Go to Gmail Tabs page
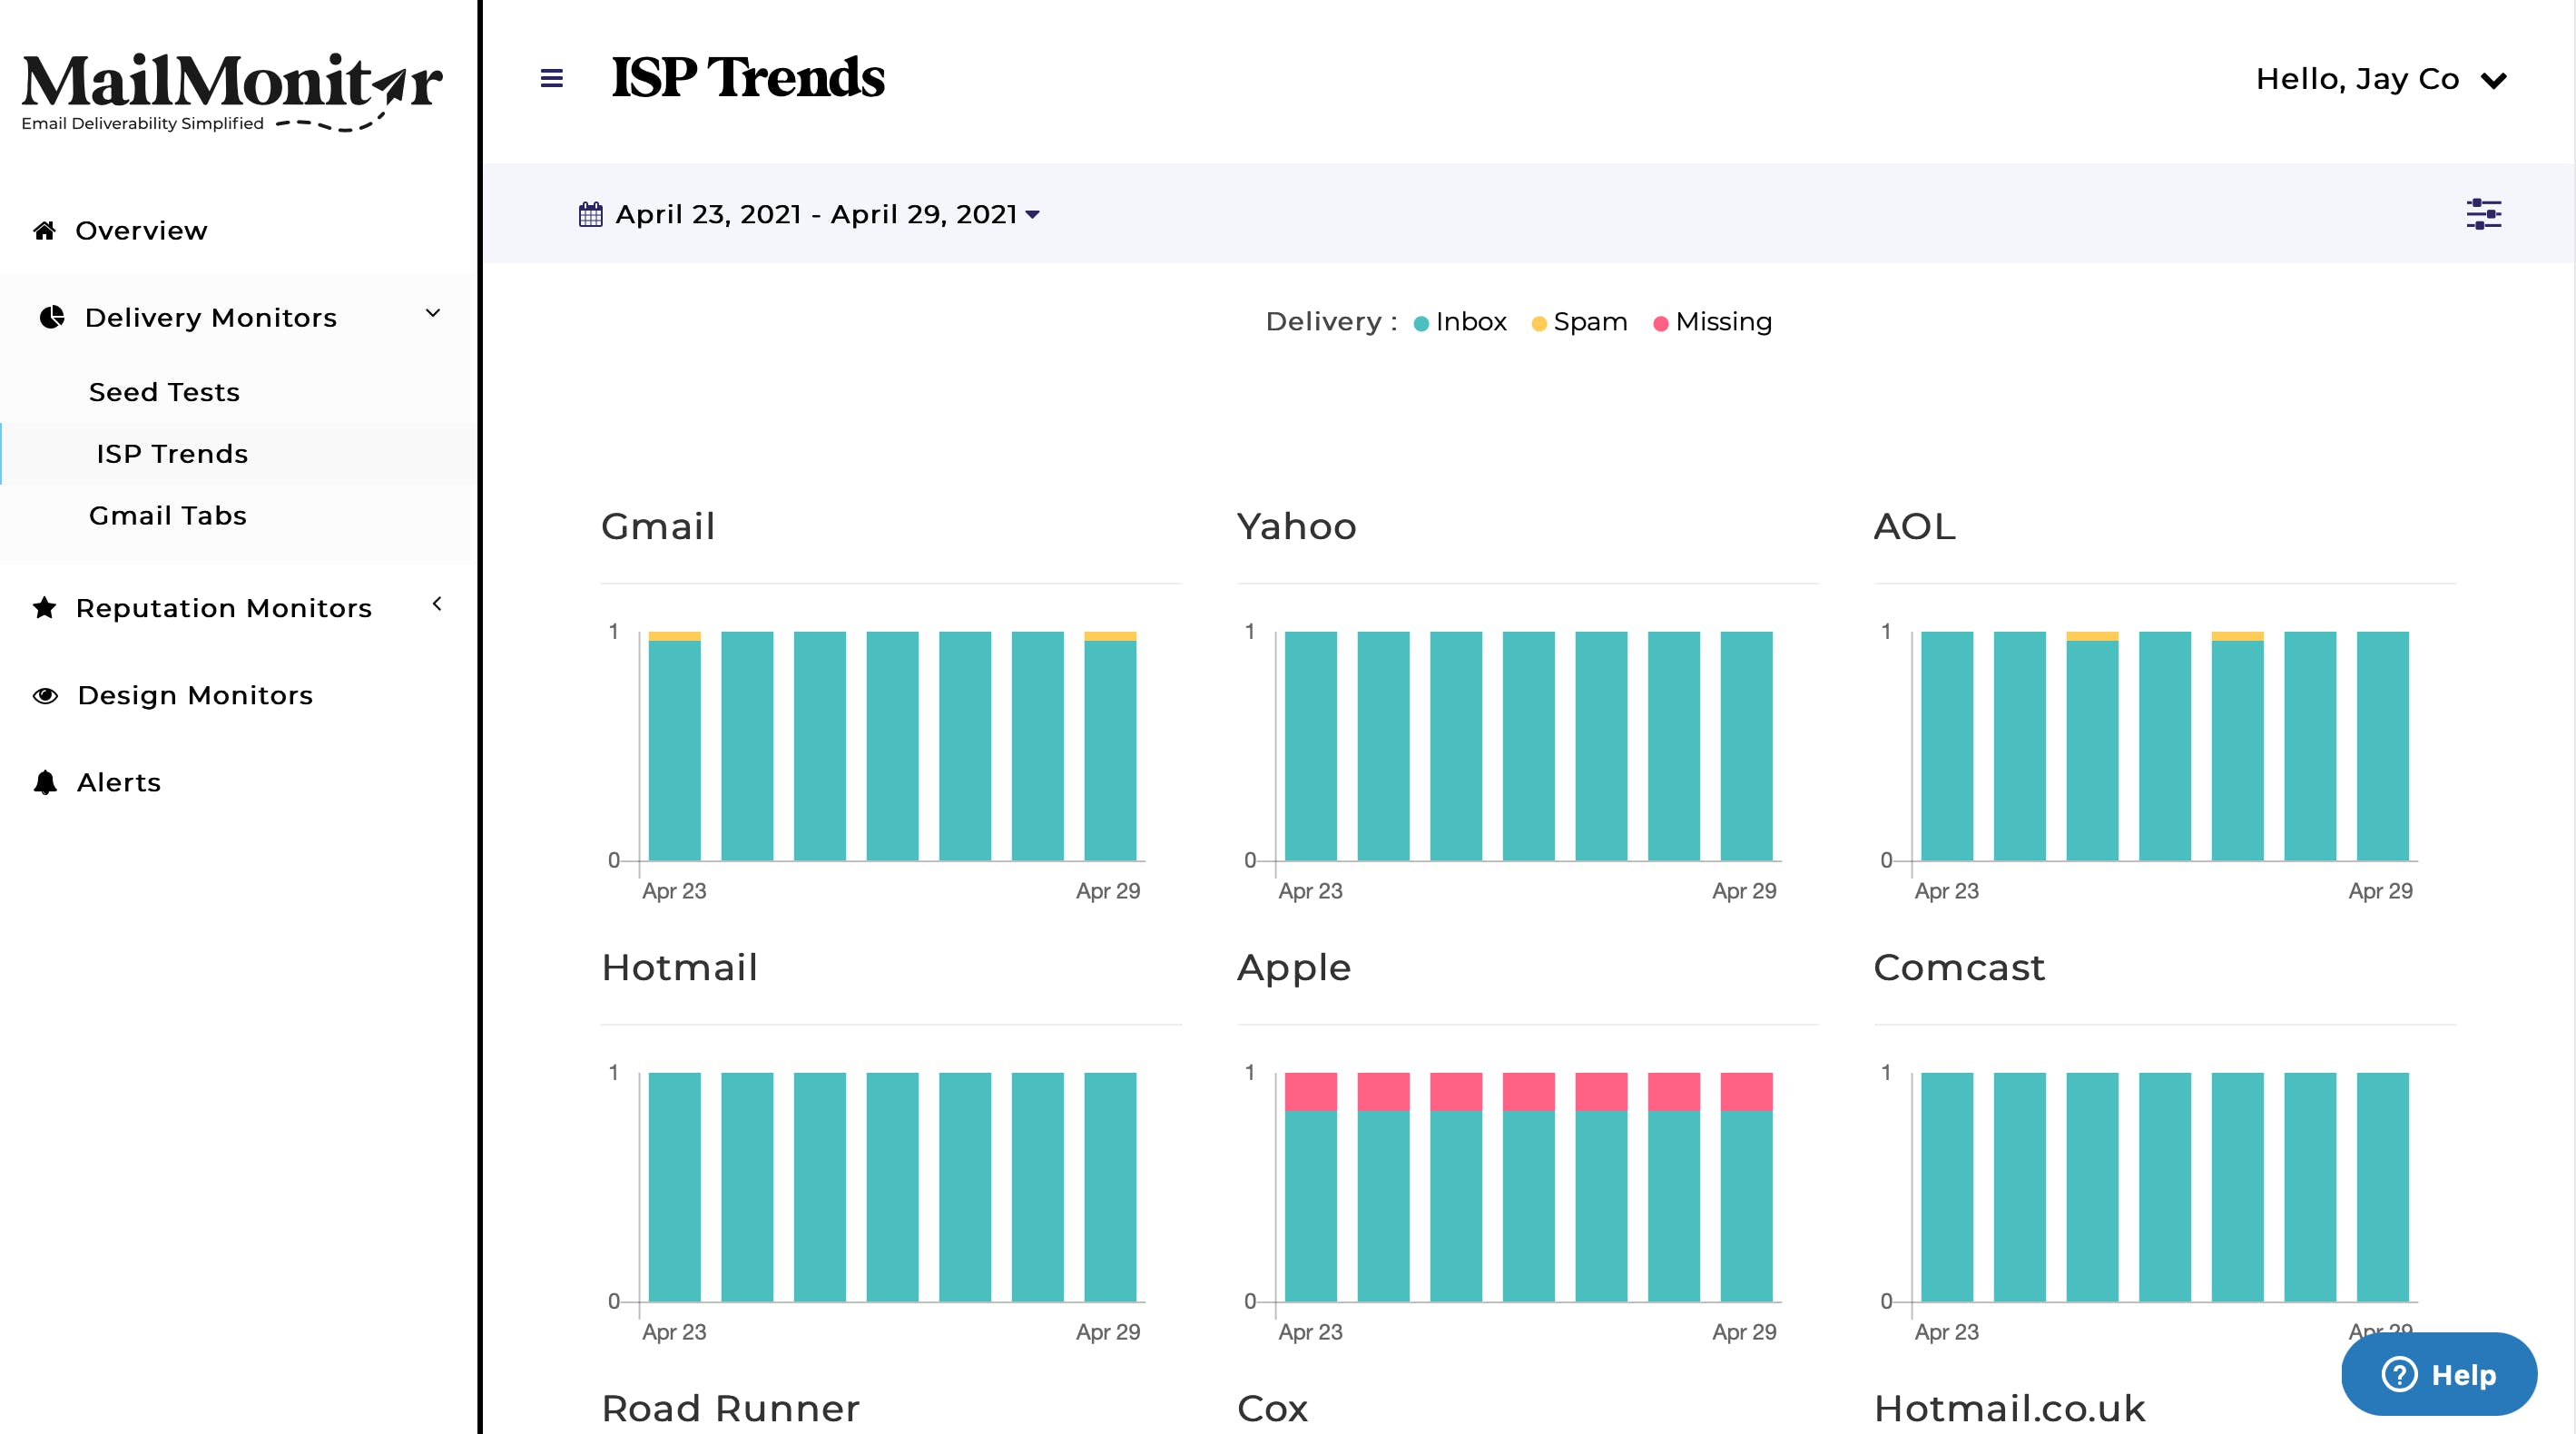 pos(167,515)
